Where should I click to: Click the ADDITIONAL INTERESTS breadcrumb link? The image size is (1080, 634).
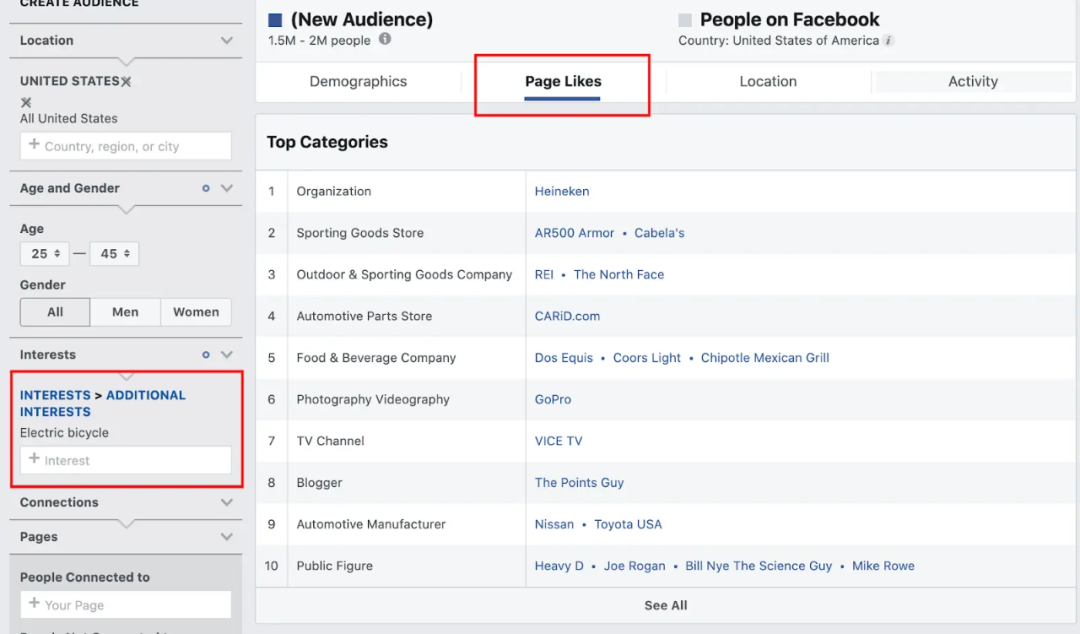[x=103, y=404]
